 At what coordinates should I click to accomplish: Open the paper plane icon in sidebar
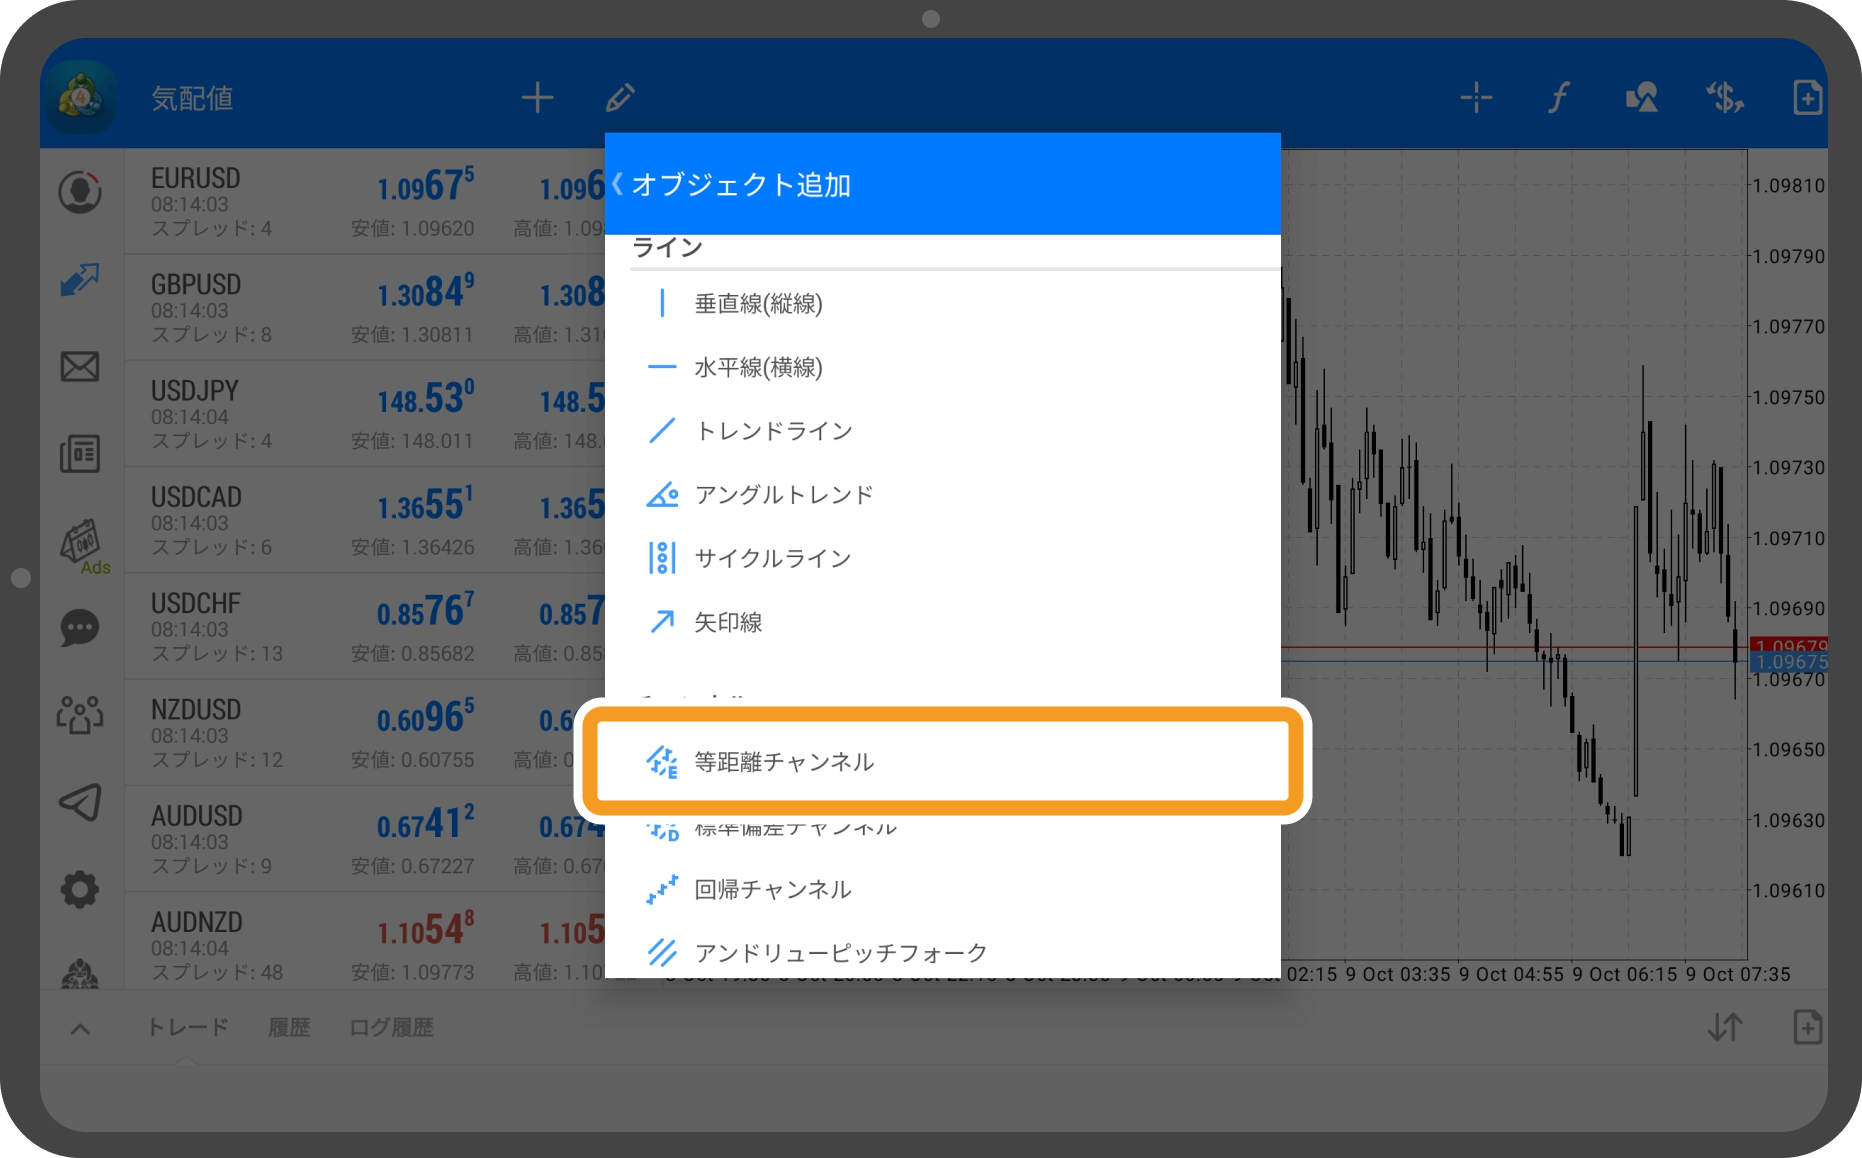coord(80,802)
